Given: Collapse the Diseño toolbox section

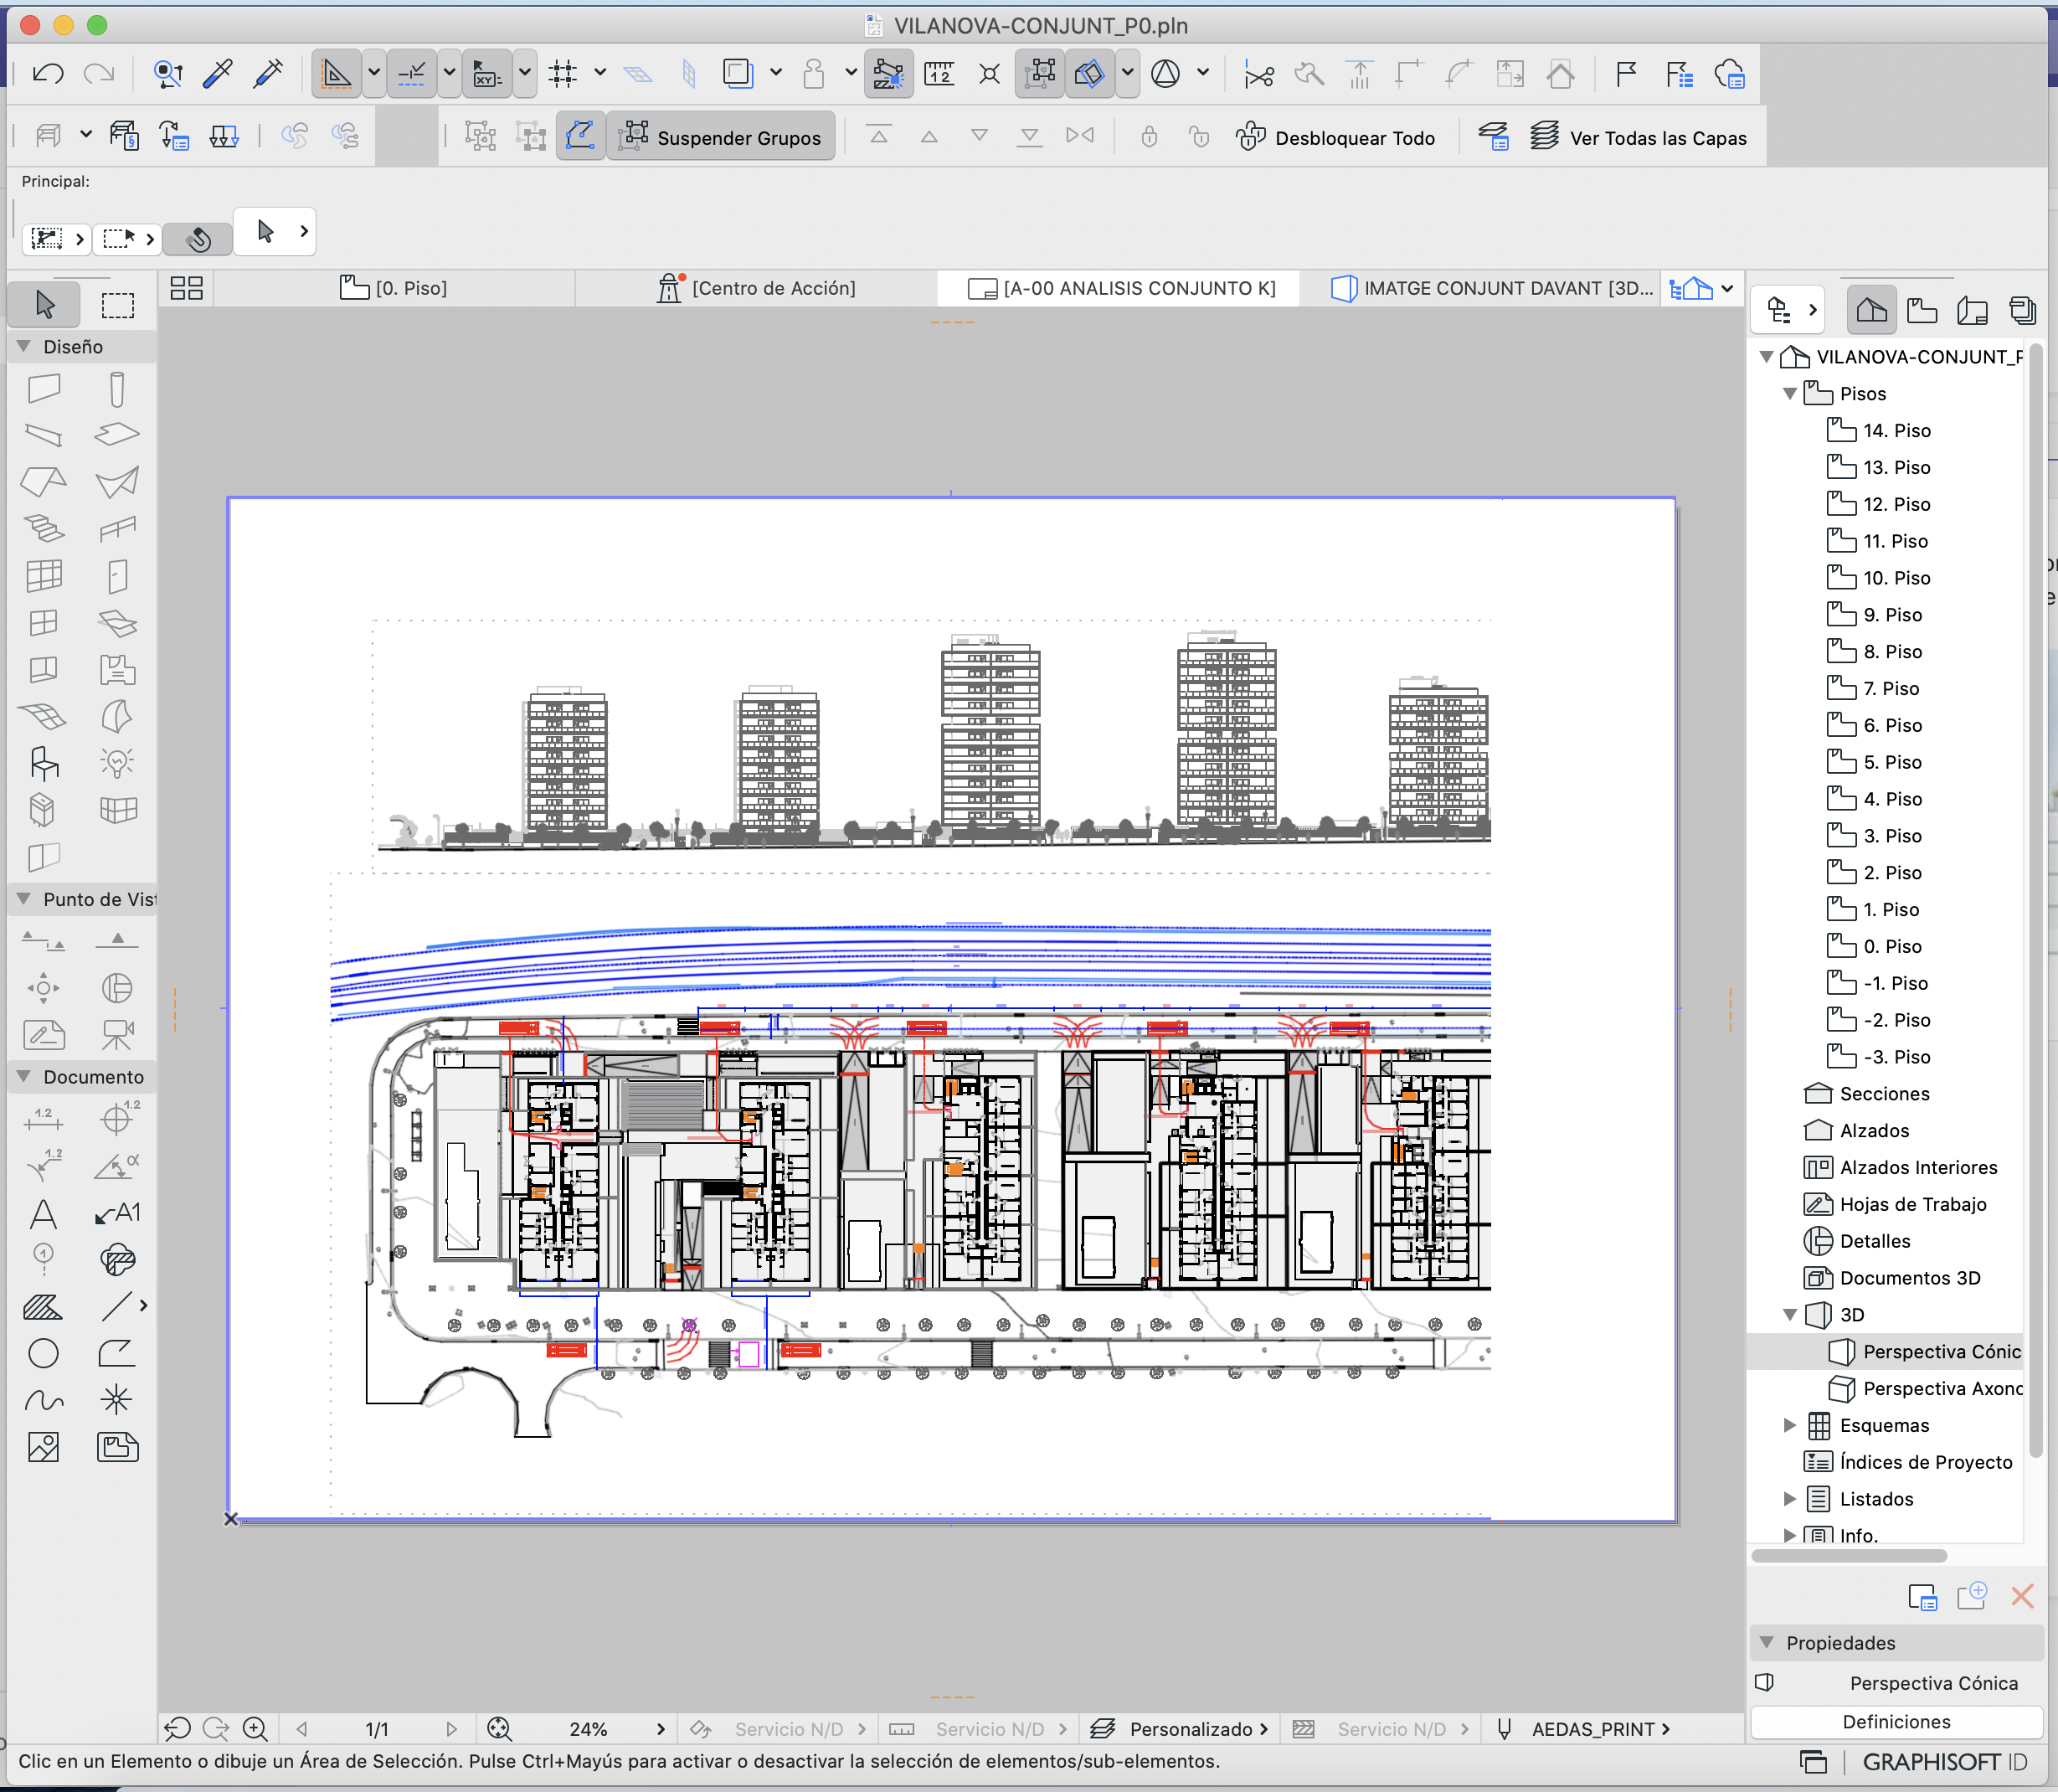Looking at the screenshot, I should [24, 347].
